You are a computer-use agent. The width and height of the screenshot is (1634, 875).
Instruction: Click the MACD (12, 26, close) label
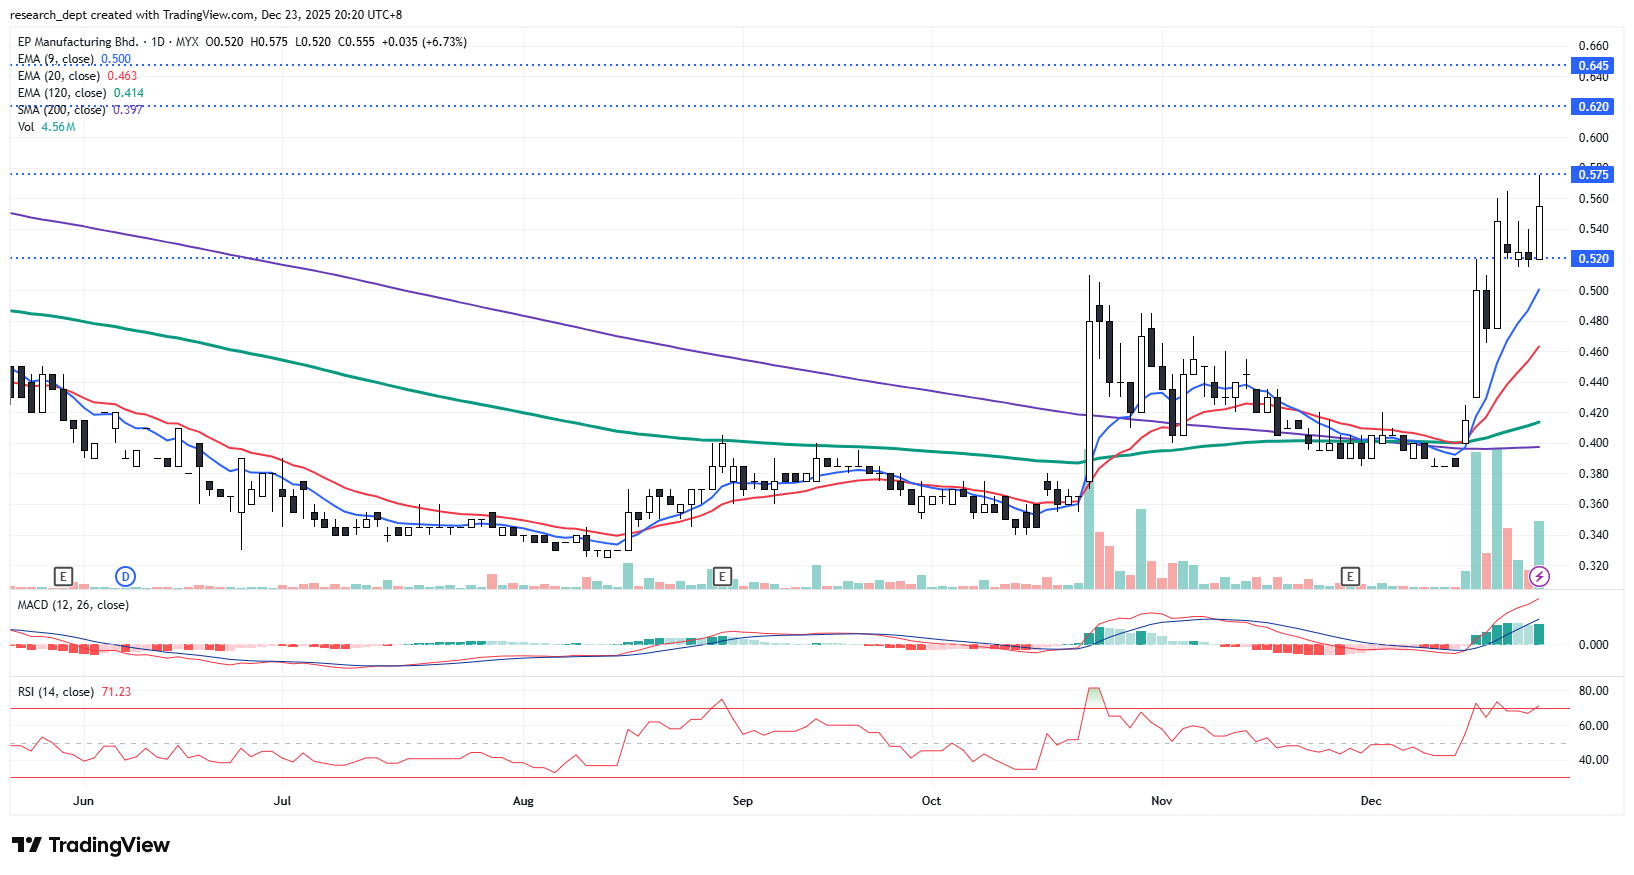click(73, 605)
